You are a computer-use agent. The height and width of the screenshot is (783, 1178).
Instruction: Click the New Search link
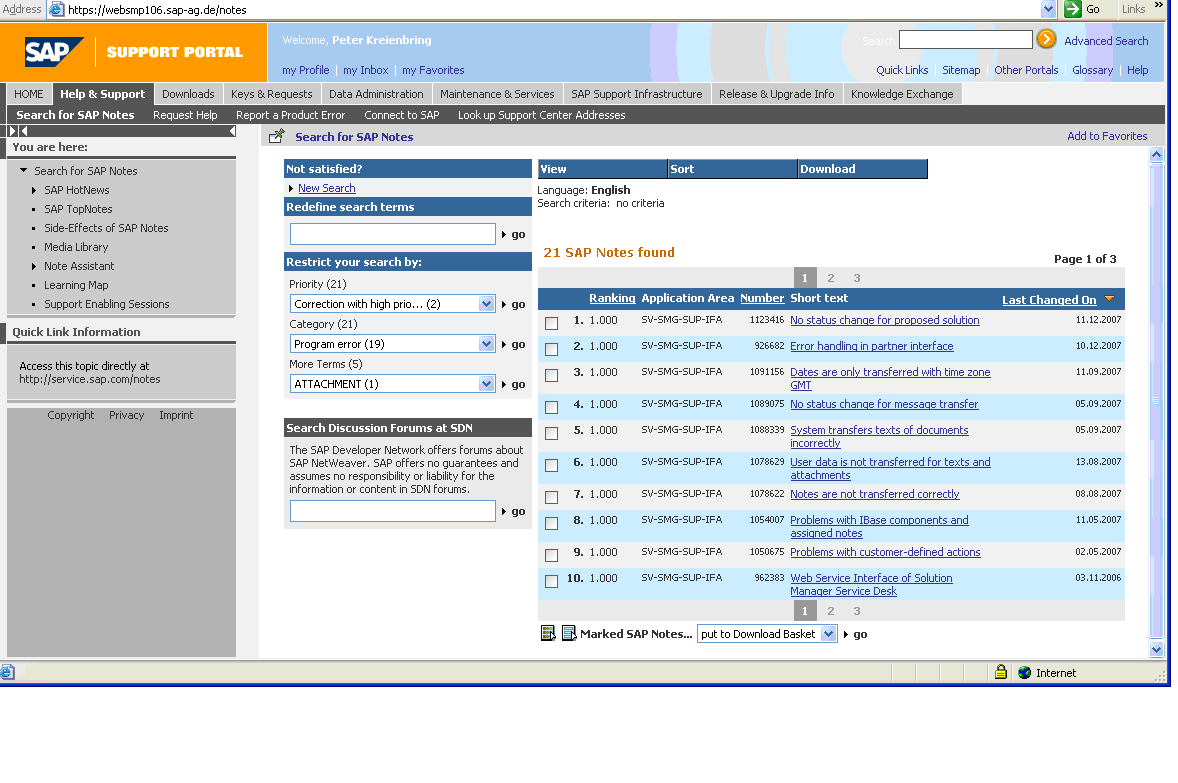[x=327, y=188]
